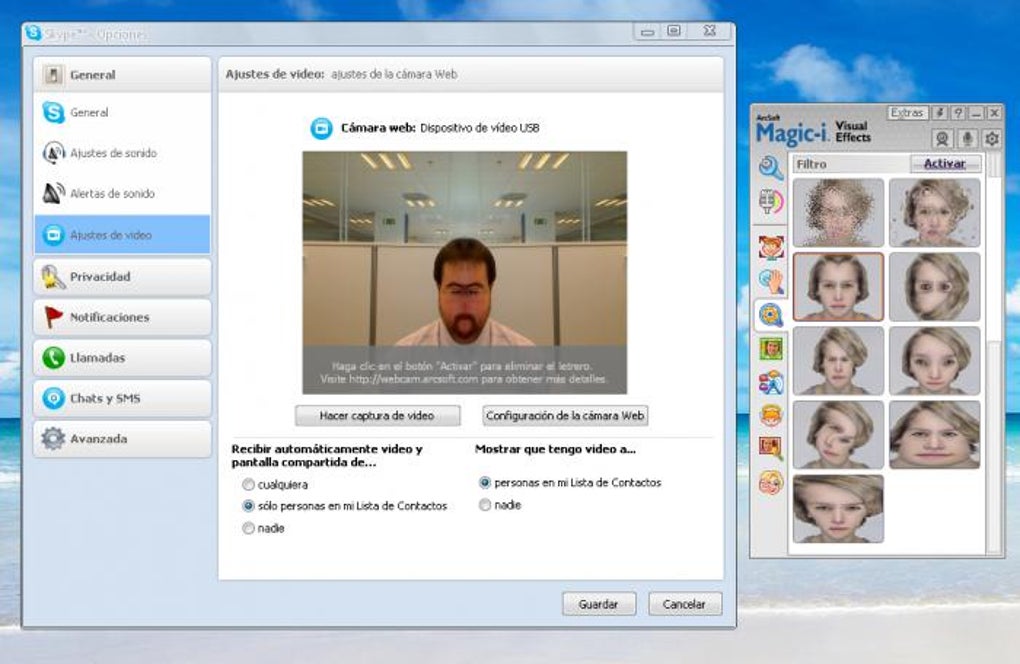1020x664 pixels.
Task: Open Magic-i help question mark button
Action: click(958, 113)
